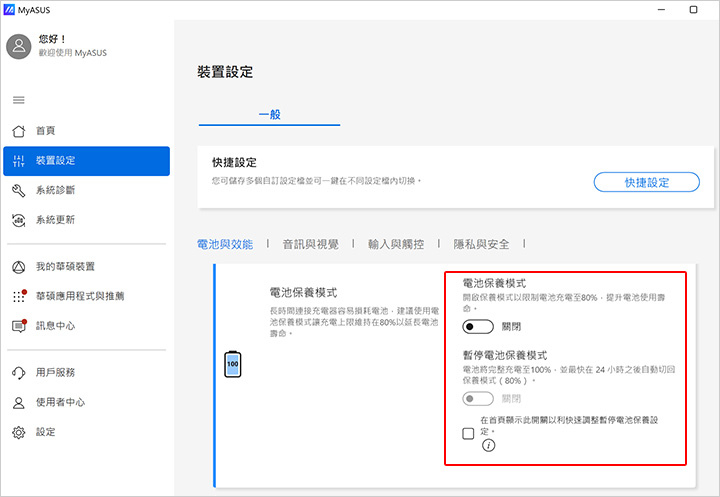The height and width of the screenshot is (497, 720).
Task: Click the headset icon beside 用戶服務
Action: tap(18, 373)
